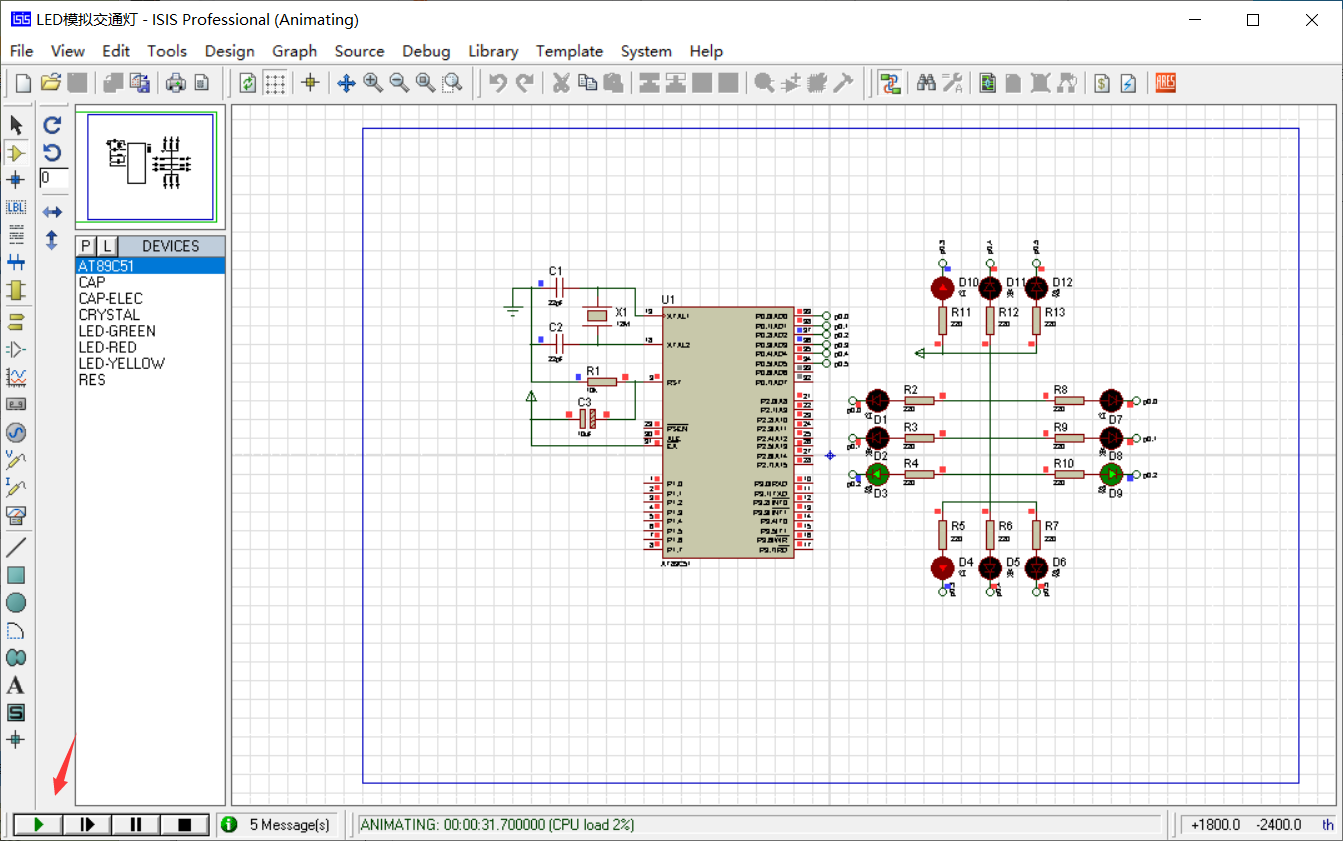The image size is (1343, 841).
Task: Click the P pick devices button
Action: (86, 246)
